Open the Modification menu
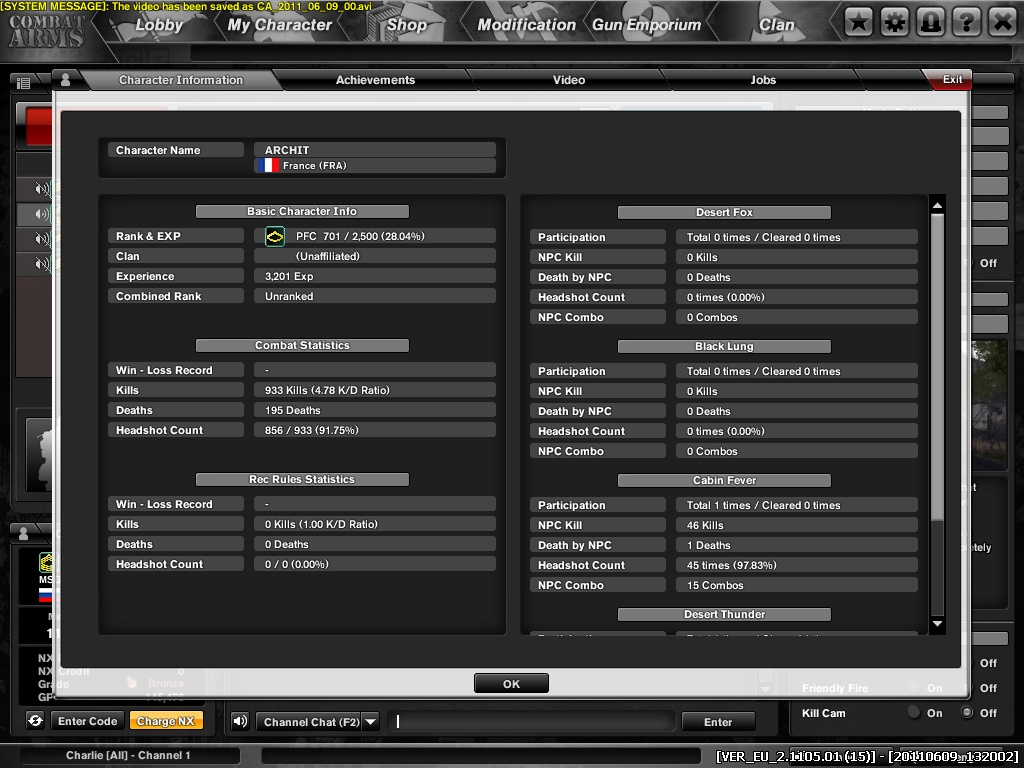The width and height of the screenshot is (1024, 768). 526,25
